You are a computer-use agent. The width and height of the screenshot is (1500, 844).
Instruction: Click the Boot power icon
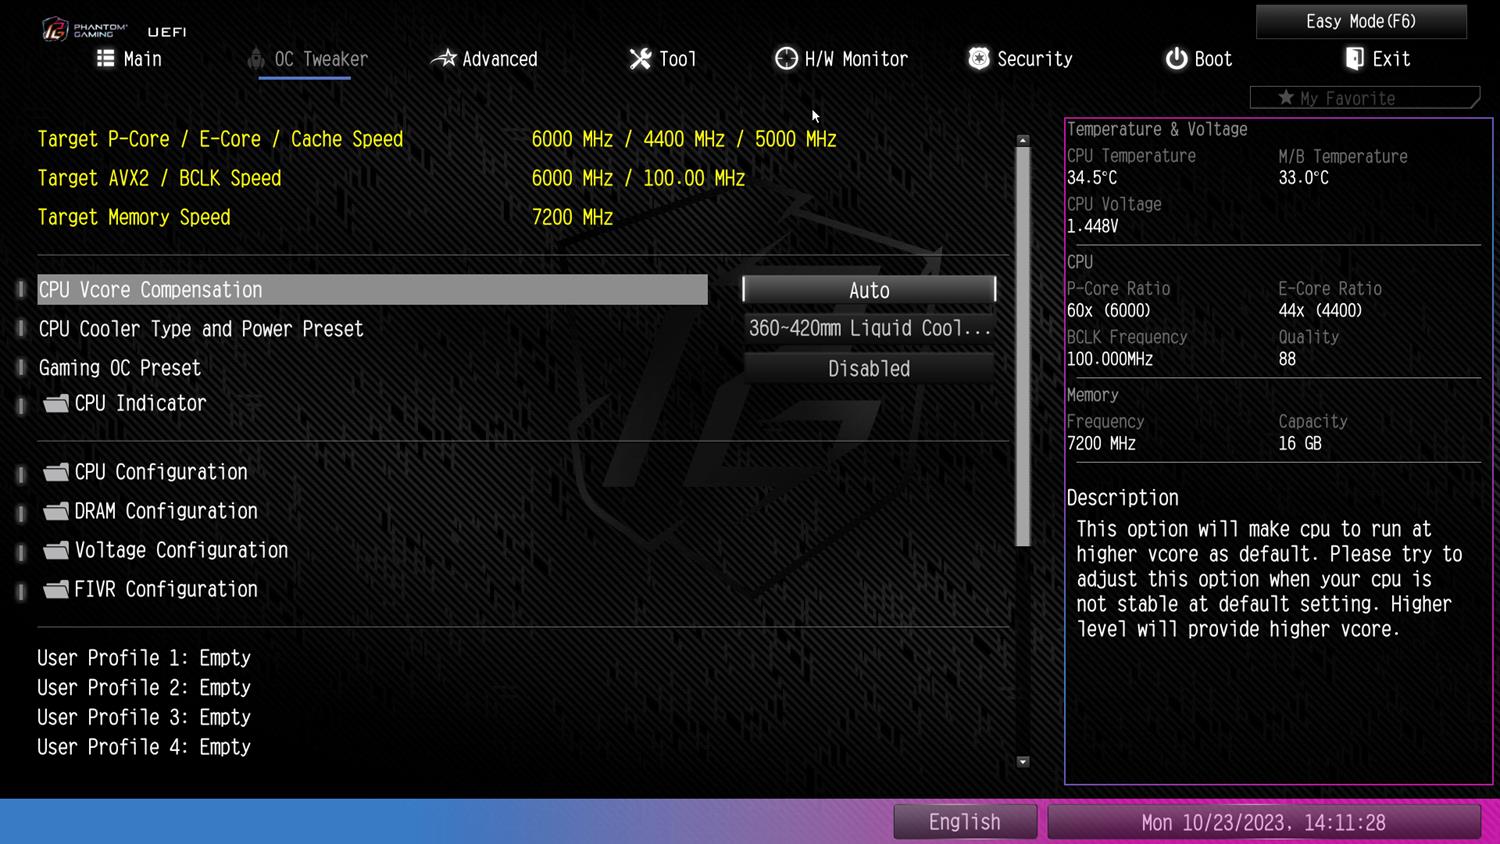(x=1176, y=59)
